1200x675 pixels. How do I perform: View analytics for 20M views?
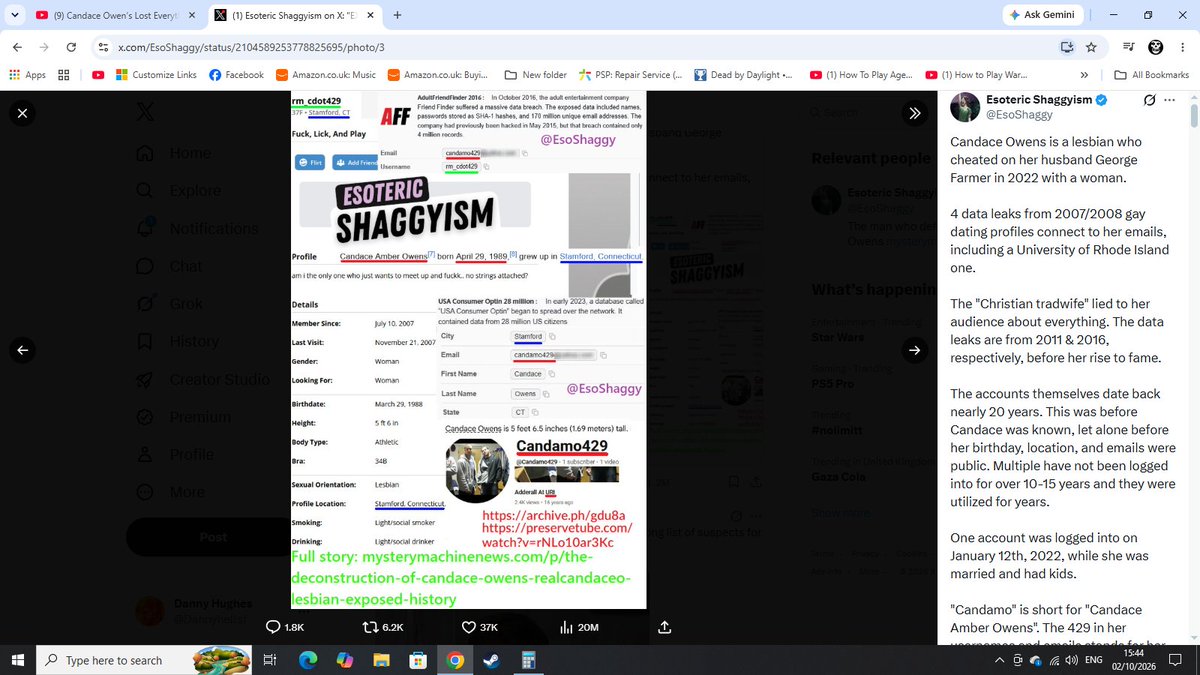[x=580, y=627]
